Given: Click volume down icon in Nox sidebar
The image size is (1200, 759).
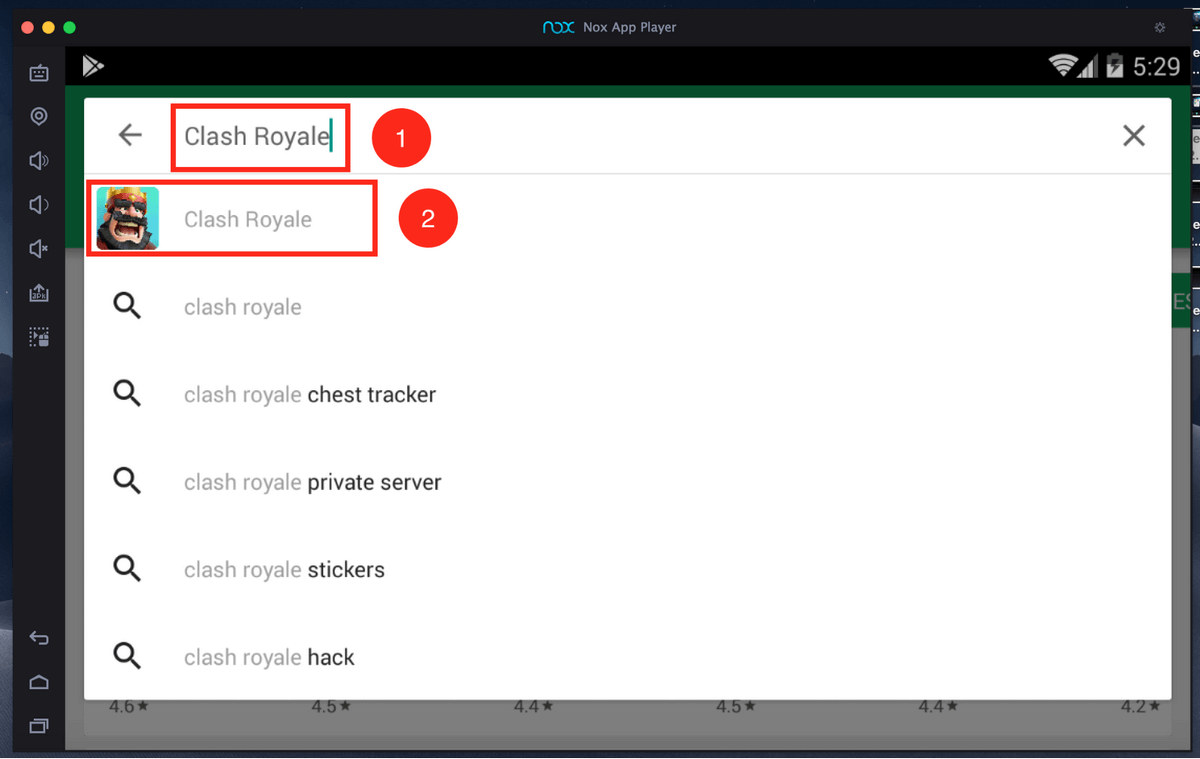Looking at the screenshot, I should coord(39,205).
